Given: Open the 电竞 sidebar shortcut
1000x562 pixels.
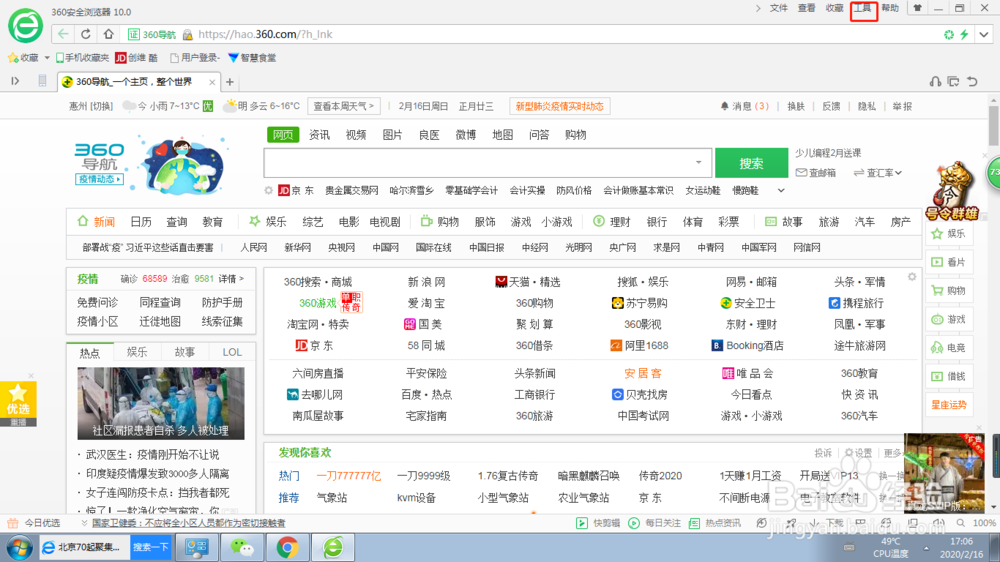Looking at the screenshot, I should pyautogui.click(x=948, y=348).
